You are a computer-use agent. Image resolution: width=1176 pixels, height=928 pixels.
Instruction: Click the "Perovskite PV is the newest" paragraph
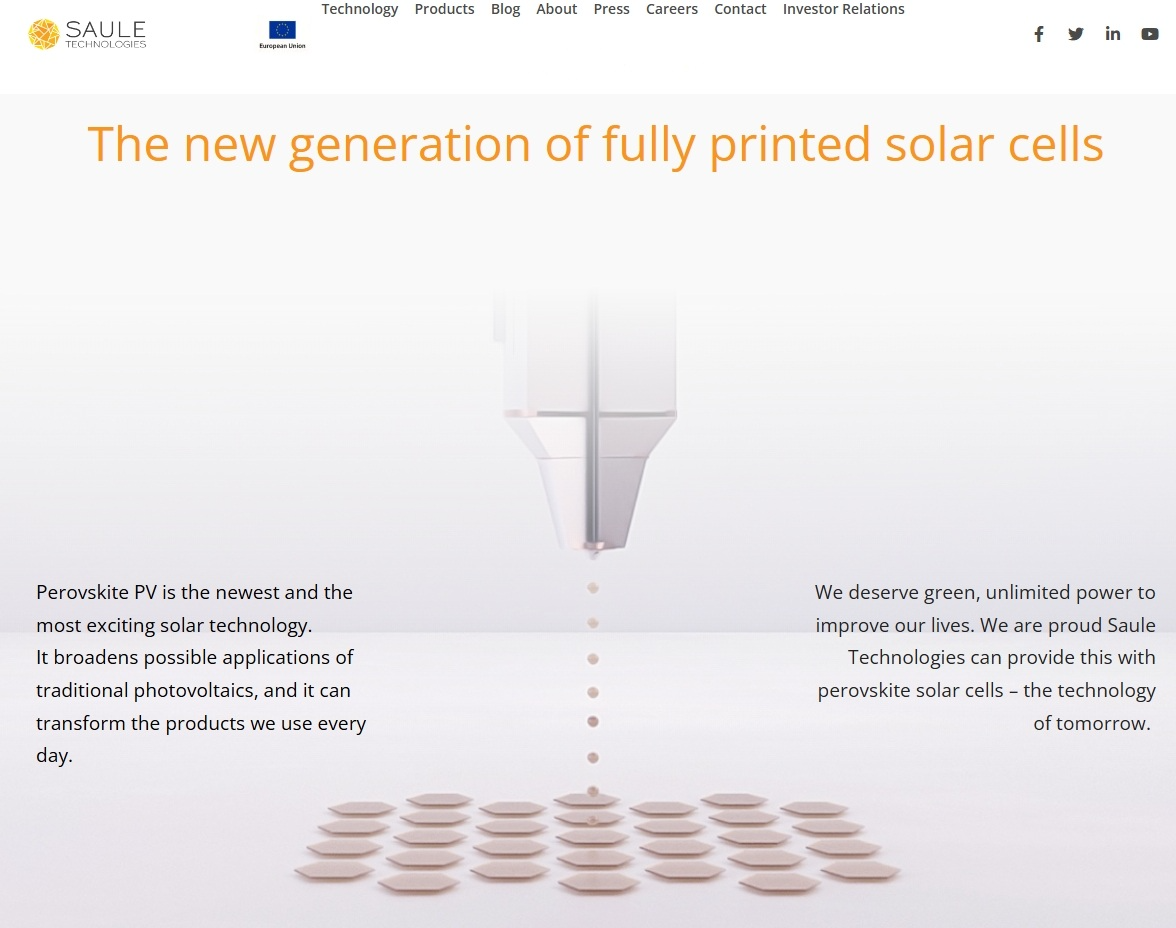[x=201, y=673]
